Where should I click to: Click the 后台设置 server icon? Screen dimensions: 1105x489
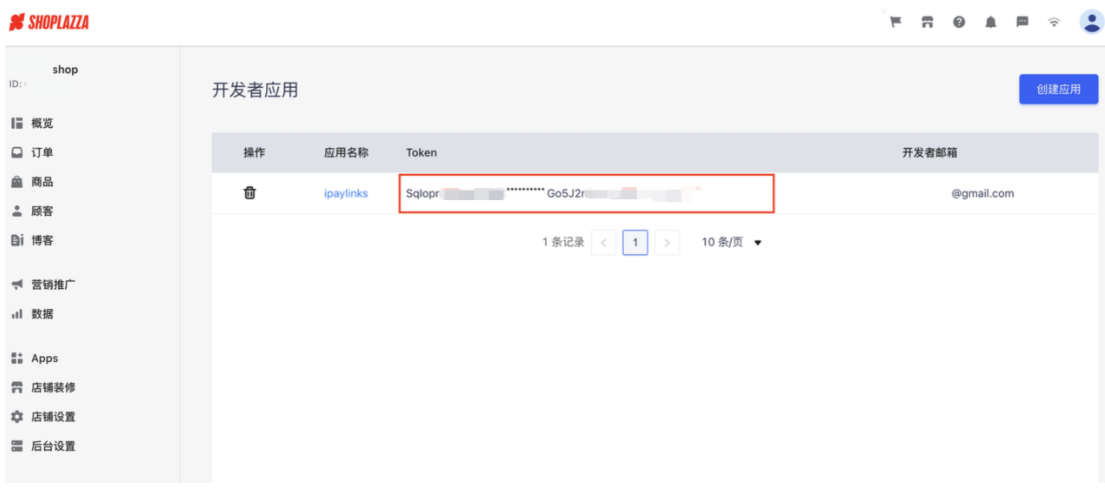pyautogui.click(x=18, y=446)
